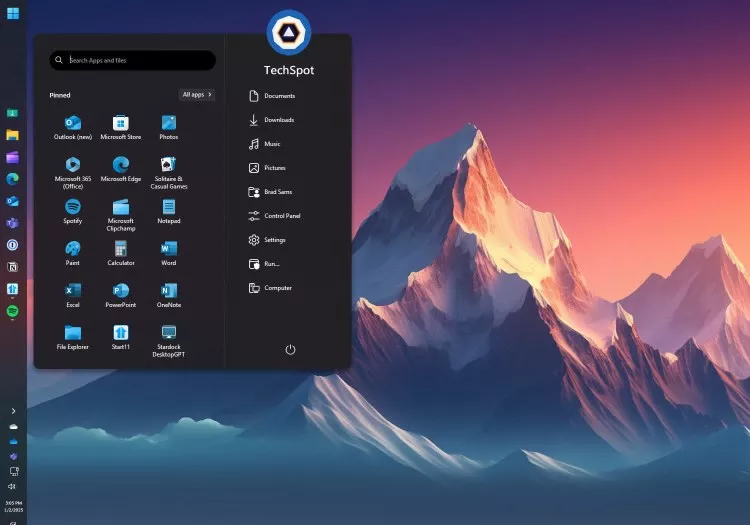Launch Microsoft Edge from pinned apps

121,169
